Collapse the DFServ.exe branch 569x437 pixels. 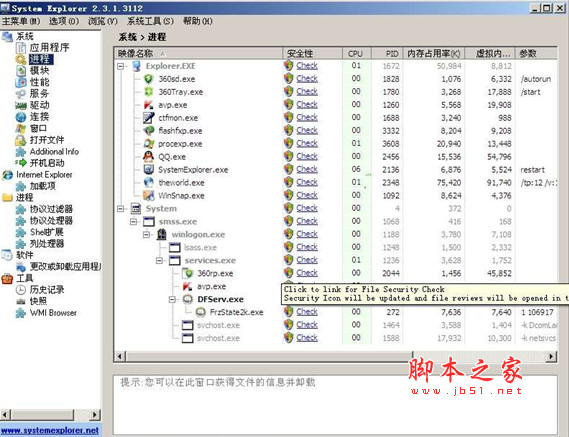pos(173,299)
